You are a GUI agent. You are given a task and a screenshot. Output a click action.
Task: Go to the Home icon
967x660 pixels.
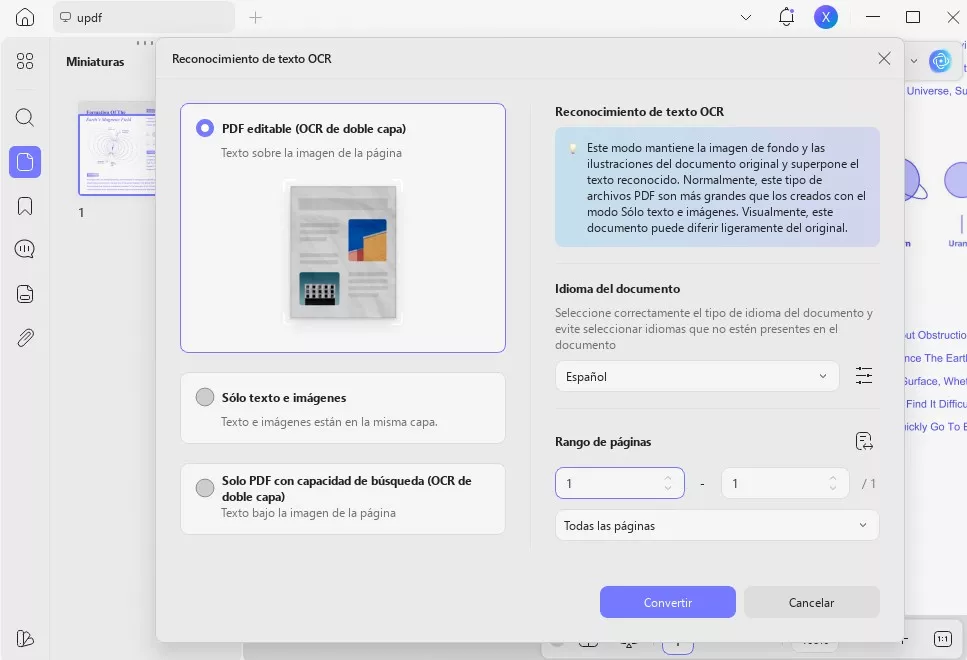(x=25, y=17)
